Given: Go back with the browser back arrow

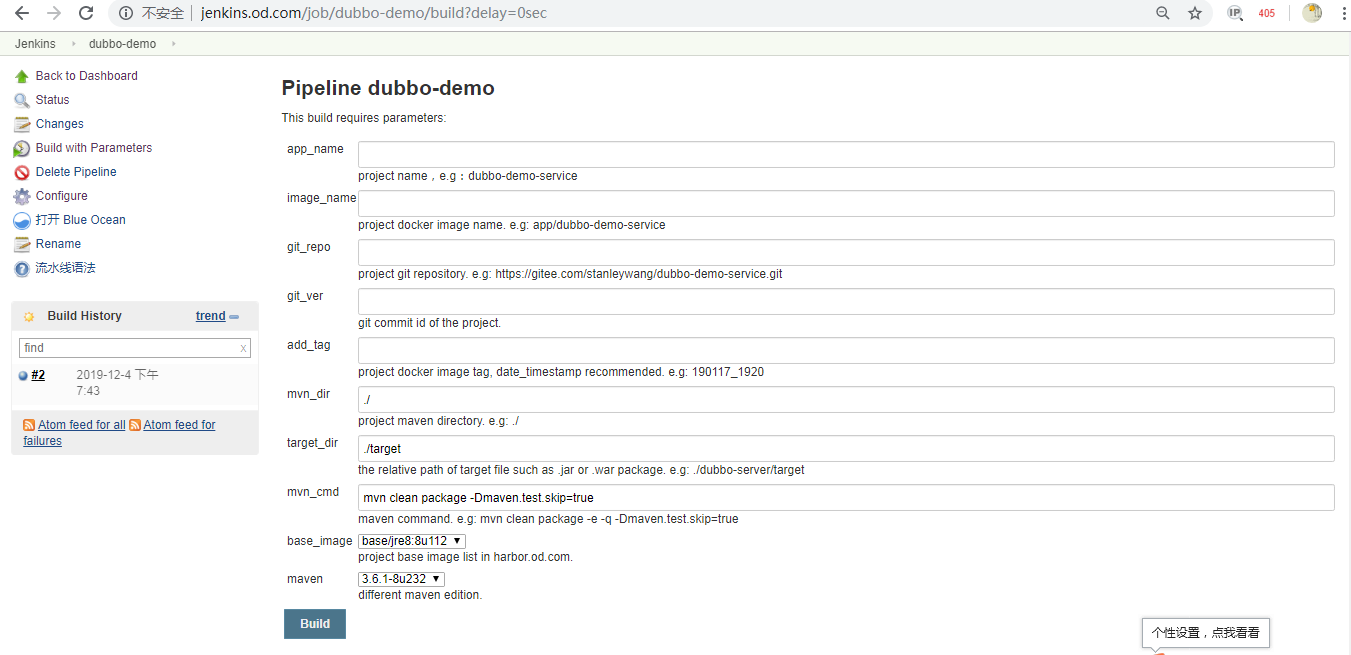Looking at the screenshot, I should coord(22,13).
